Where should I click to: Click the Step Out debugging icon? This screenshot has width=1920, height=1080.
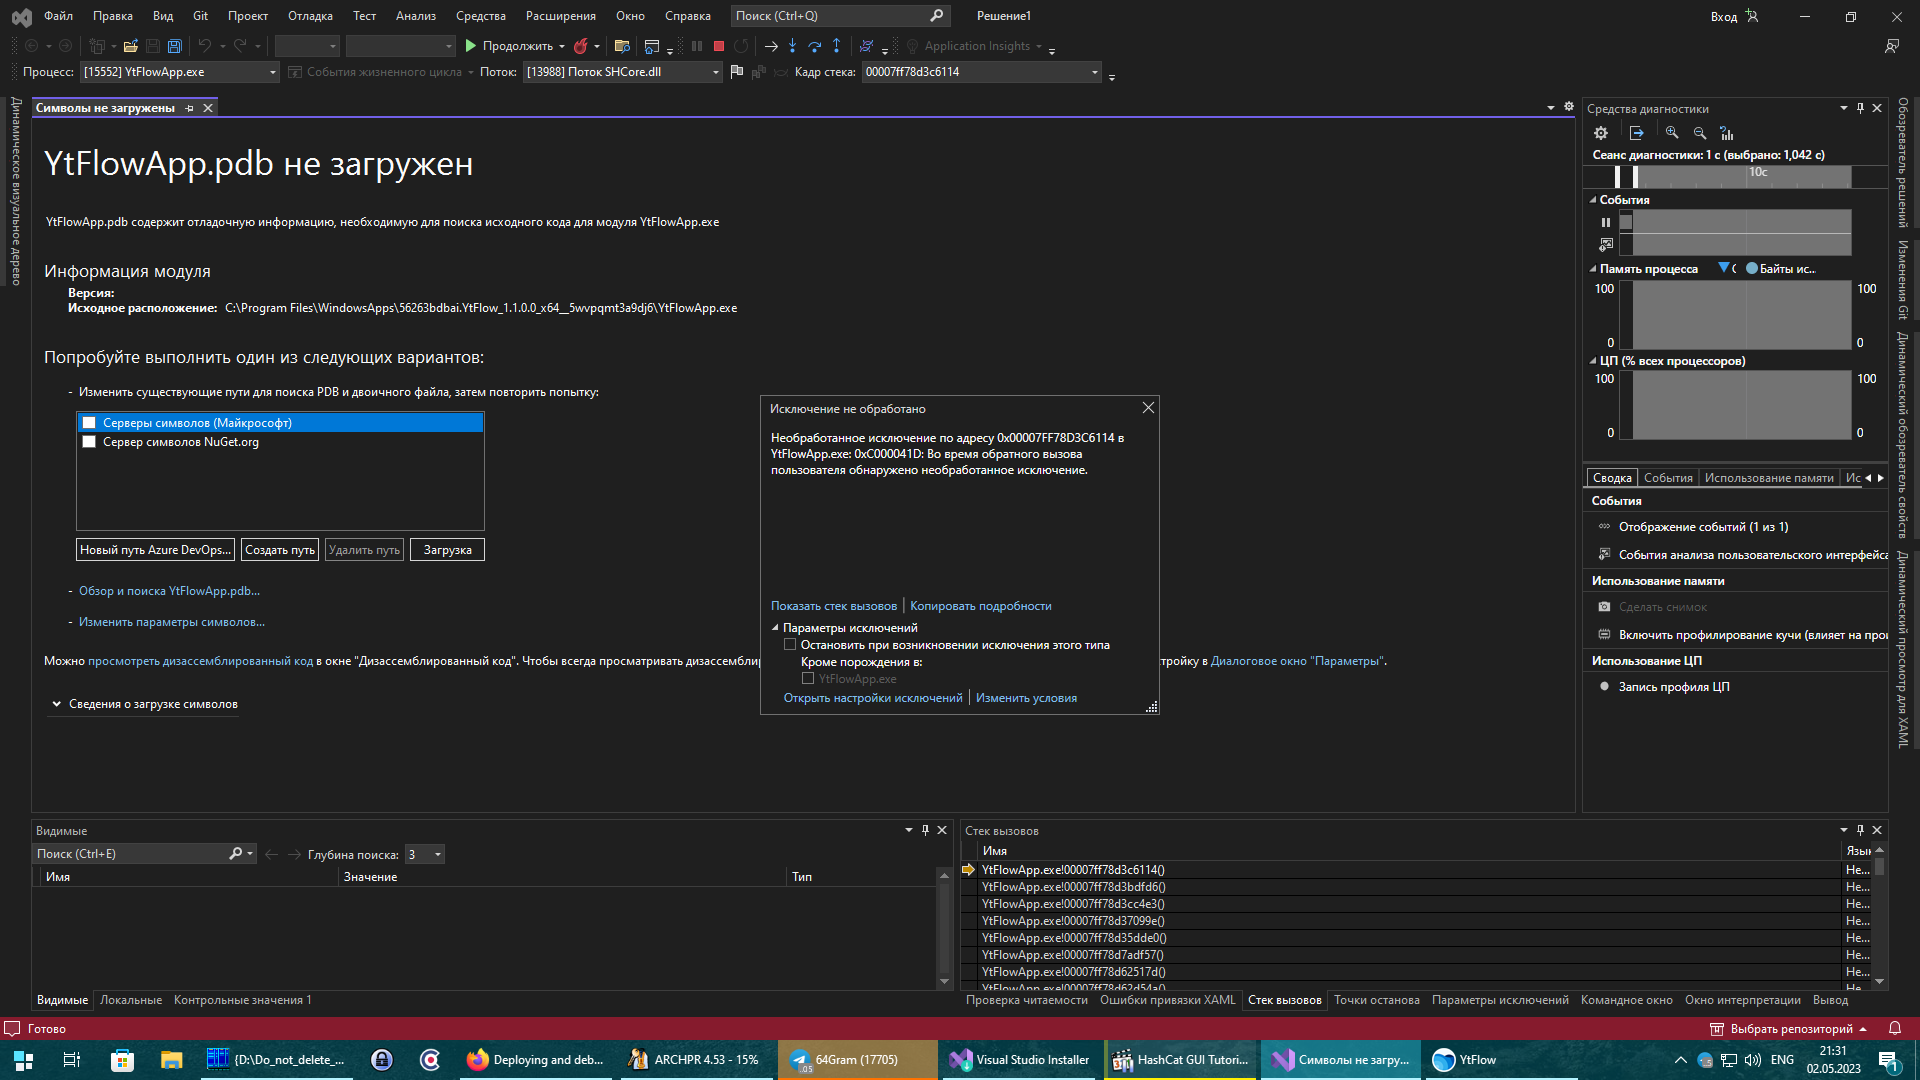837,46
